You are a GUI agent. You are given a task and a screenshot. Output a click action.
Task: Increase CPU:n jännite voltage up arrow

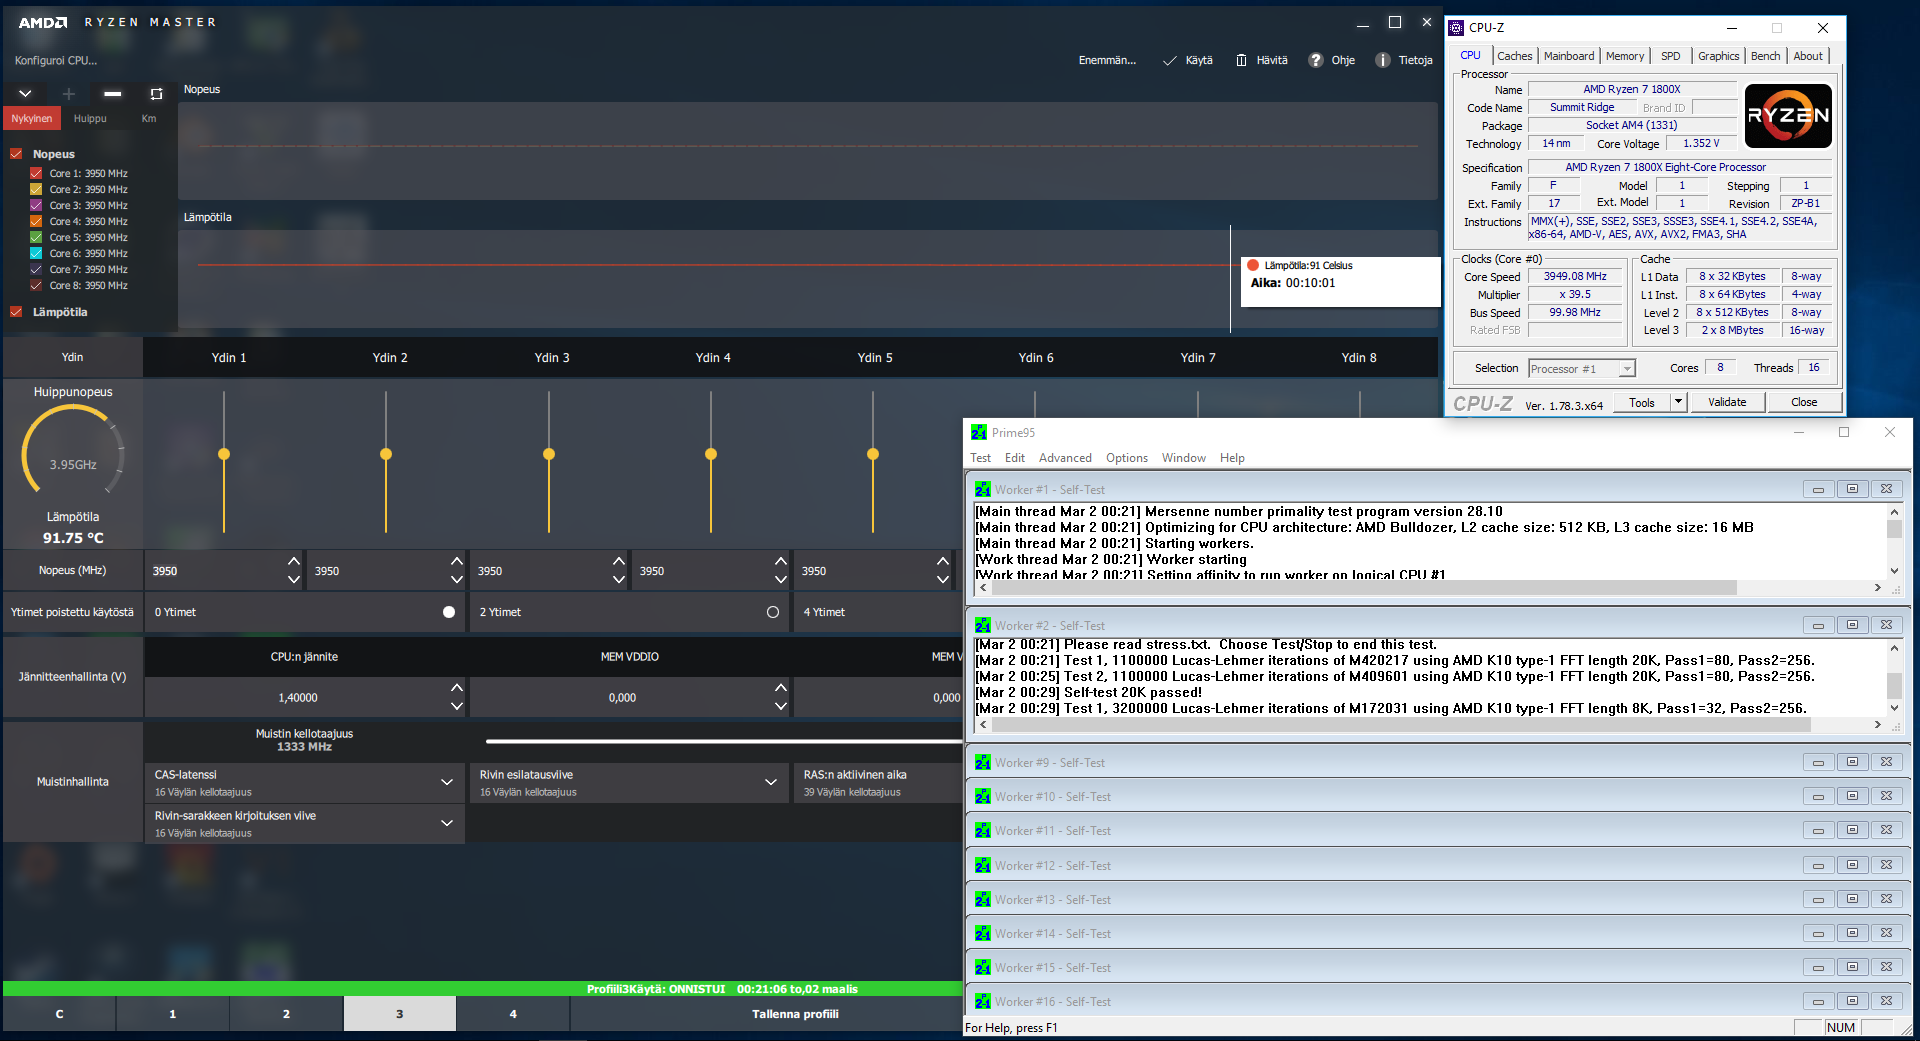tap(457, 687)
